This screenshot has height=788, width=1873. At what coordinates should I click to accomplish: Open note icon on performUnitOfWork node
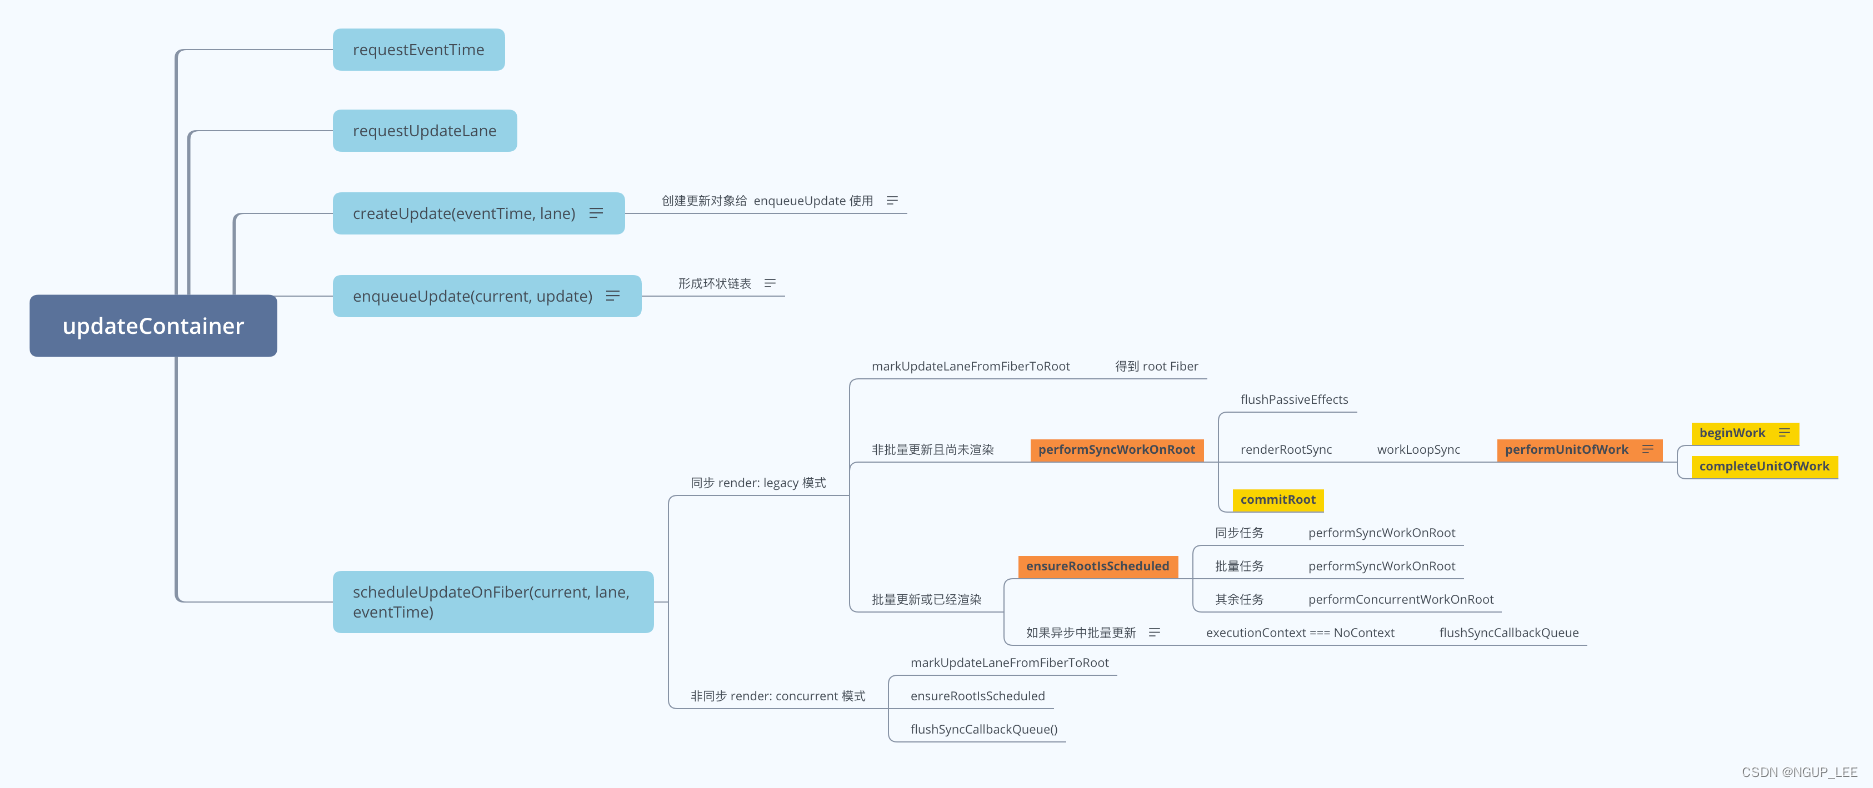click(1647, 449)
